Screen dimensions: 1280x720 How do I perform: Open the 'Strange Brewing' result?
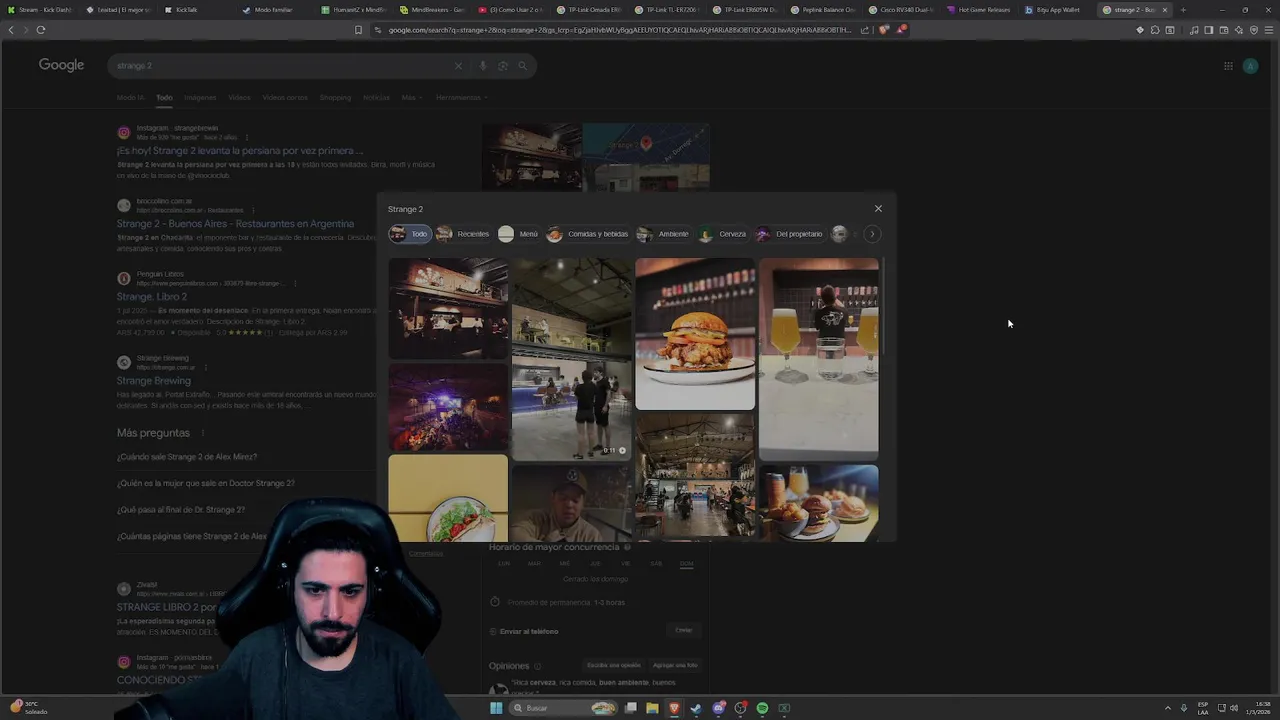154,381
